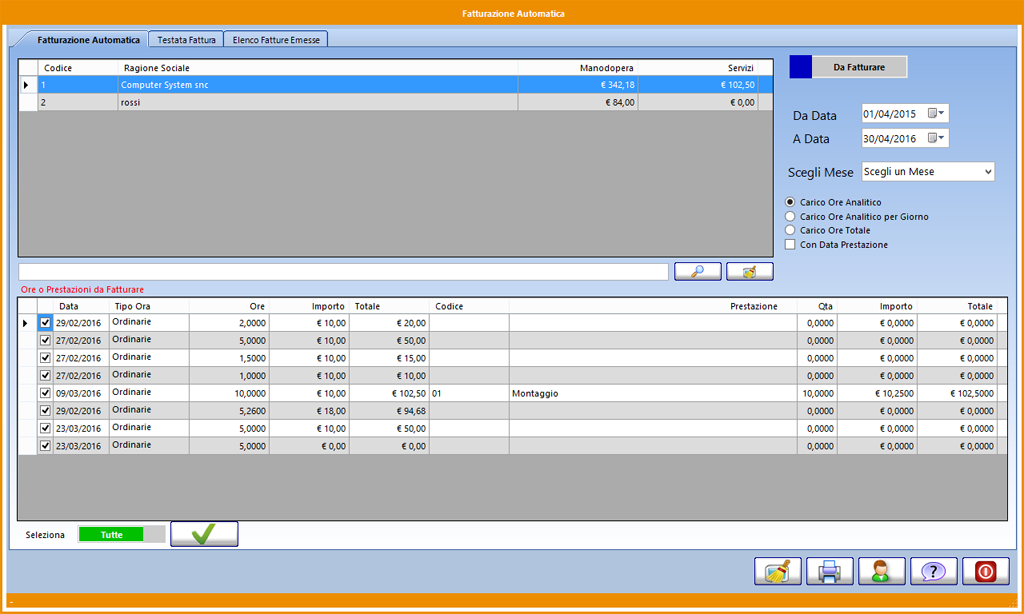Viewport: 1024px width, 614px height.
Task: Select Carico Ore Analitico per Giorno option
Action: pos(790,216)
